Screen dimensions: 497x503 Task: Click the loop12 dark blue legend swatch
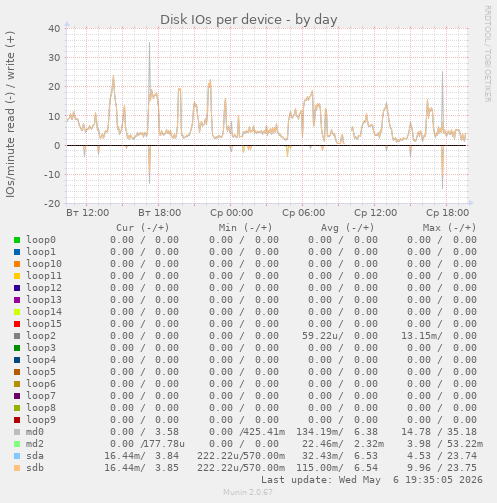point(17,288)
